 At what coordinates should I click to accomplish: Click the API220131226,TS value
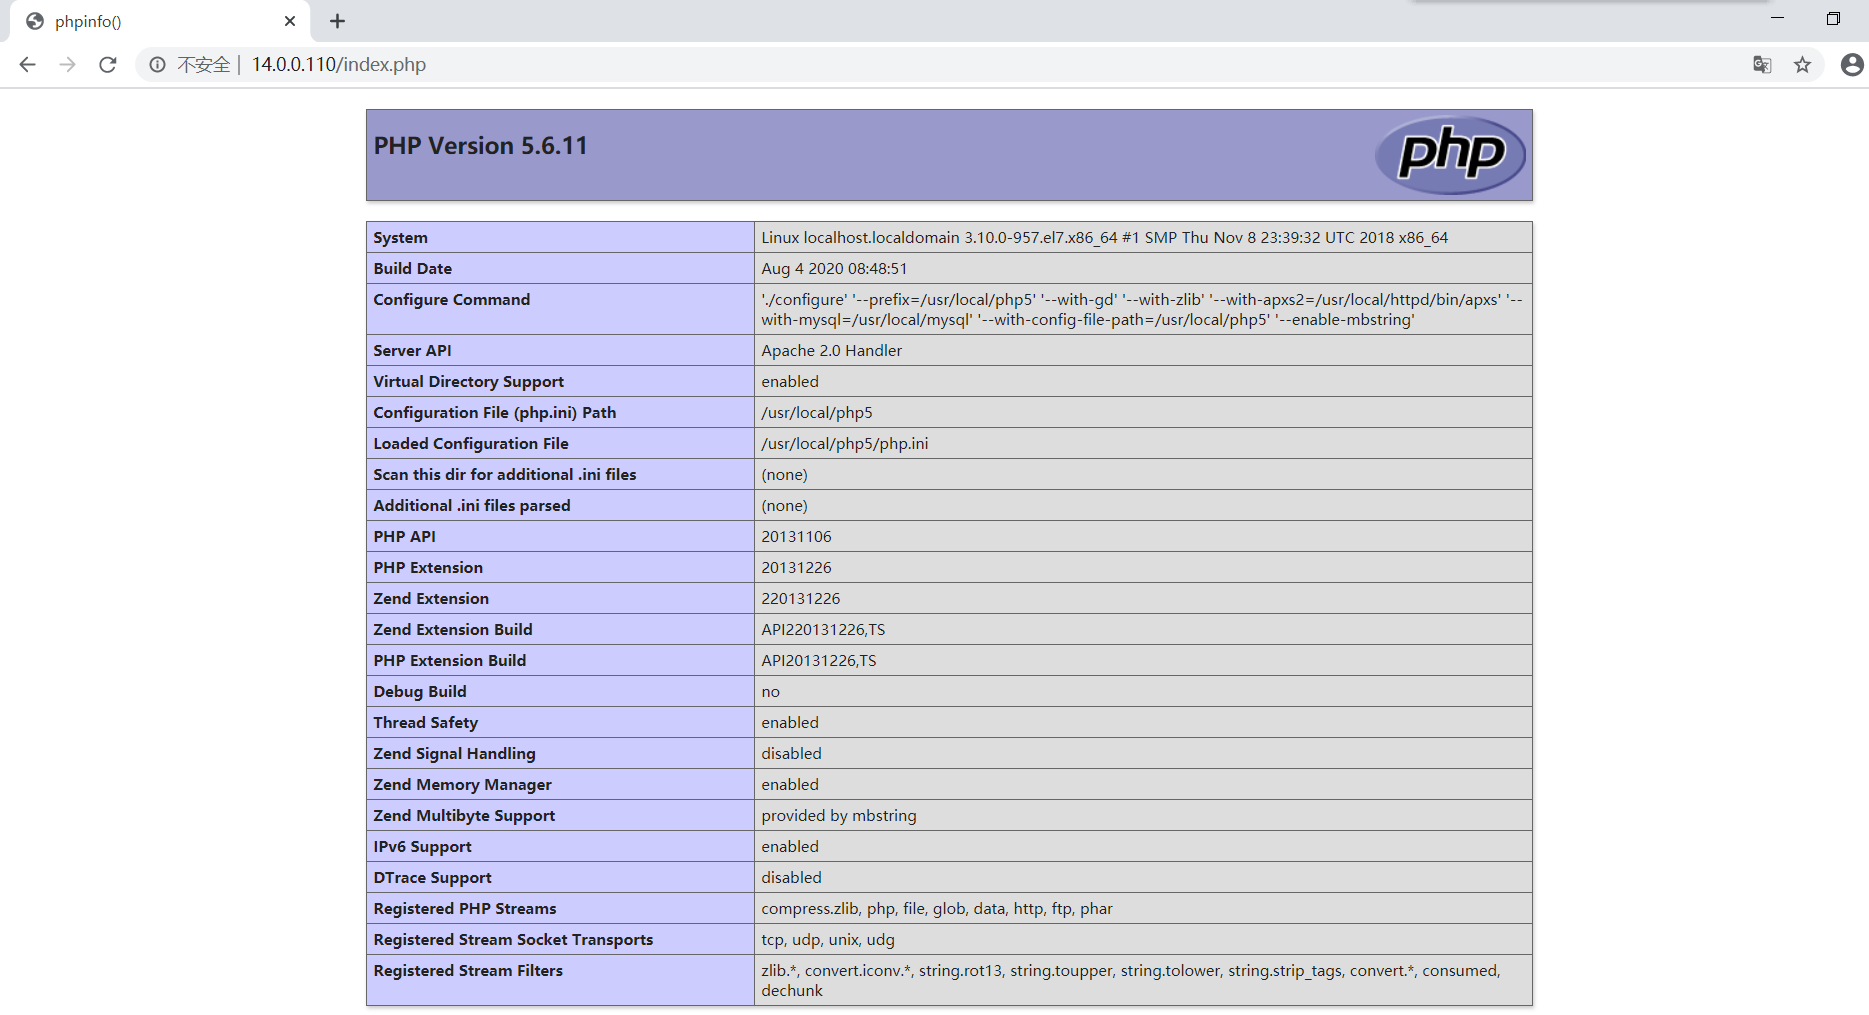pos(823,630)
